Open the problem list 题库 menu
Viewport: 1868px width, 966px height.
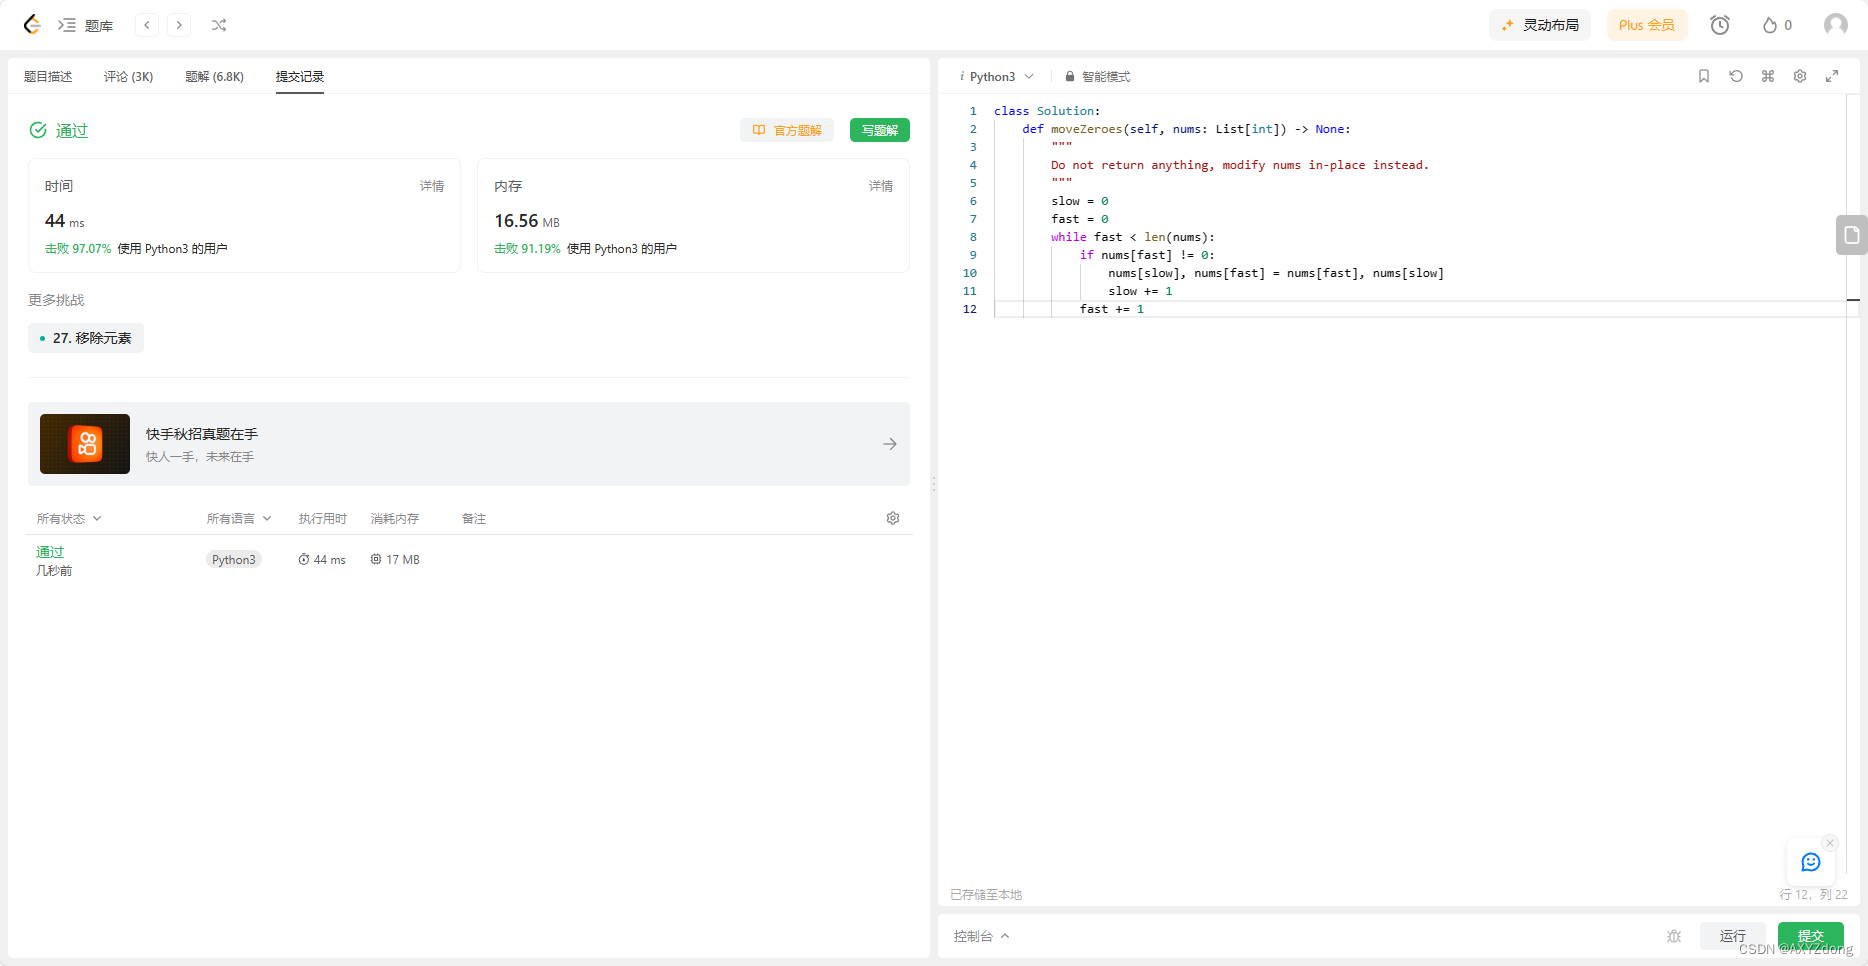(x=86, y=25)
